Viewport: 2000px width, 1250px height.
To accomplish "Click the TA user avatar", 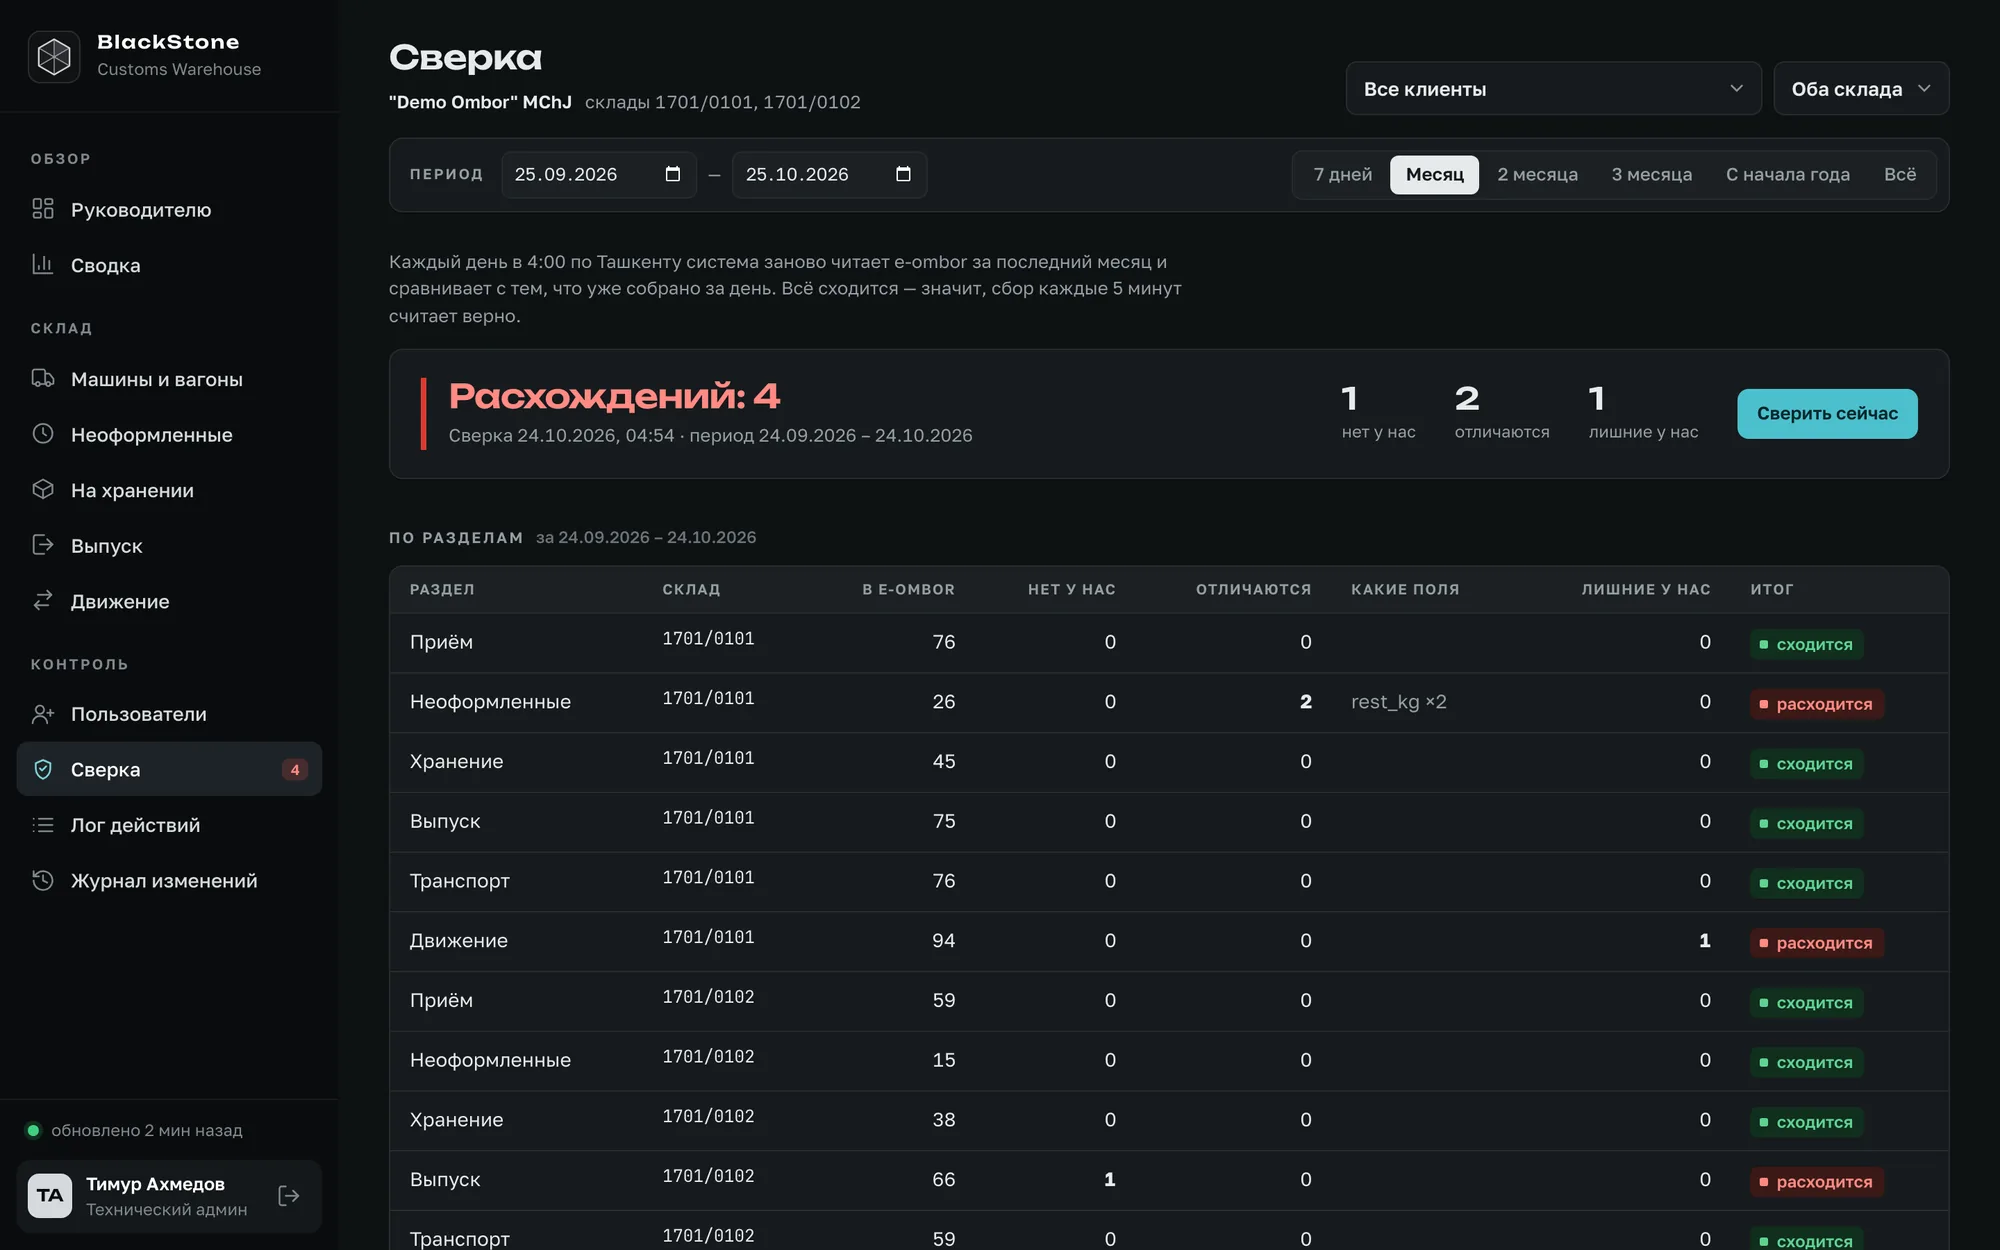I will tap(50, 1196).
